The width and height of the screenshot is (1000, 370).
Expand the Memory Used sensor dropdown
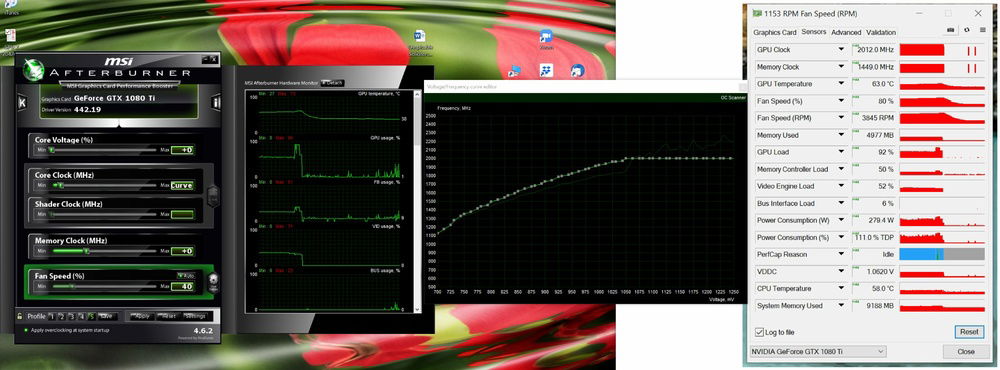[x=842, y=135]
